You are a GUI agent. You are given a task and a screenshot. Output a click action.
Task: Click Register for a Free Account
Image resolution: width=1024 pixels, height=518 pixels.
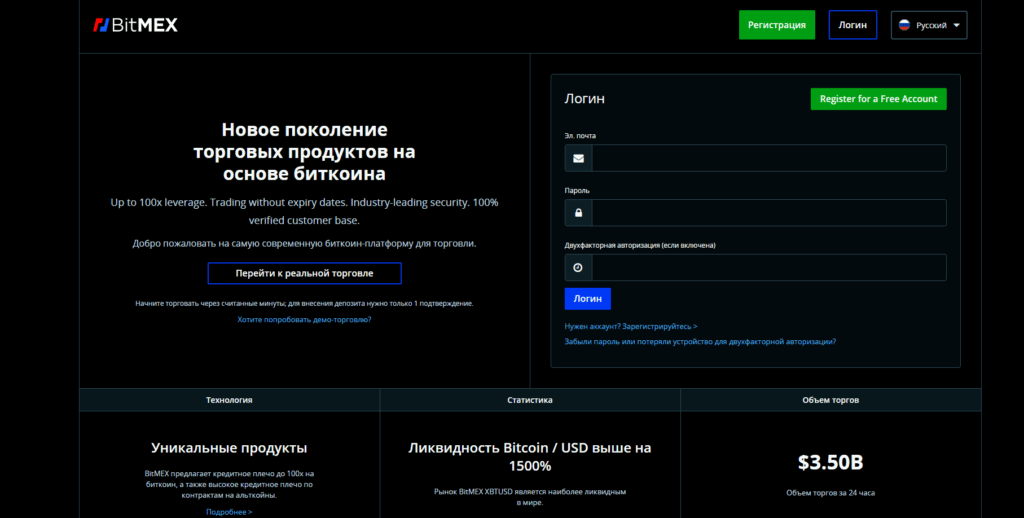878,99
